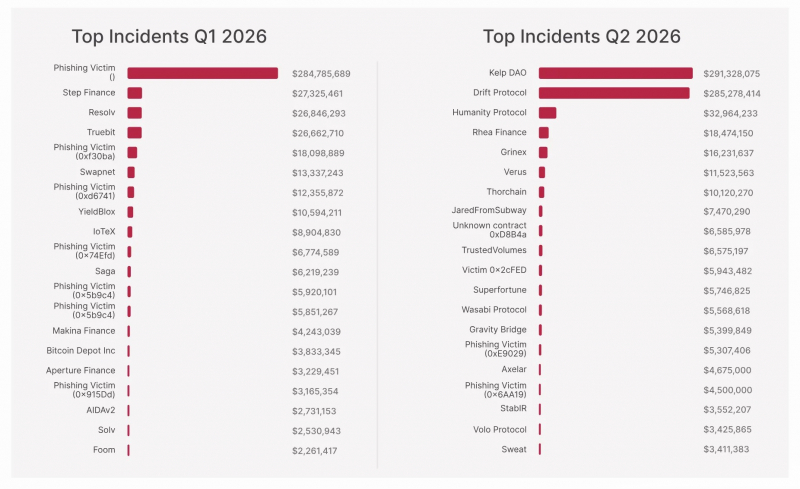Select the Thorchain label
The width and height of the screenshot is (800, 489).
(506, 192)
